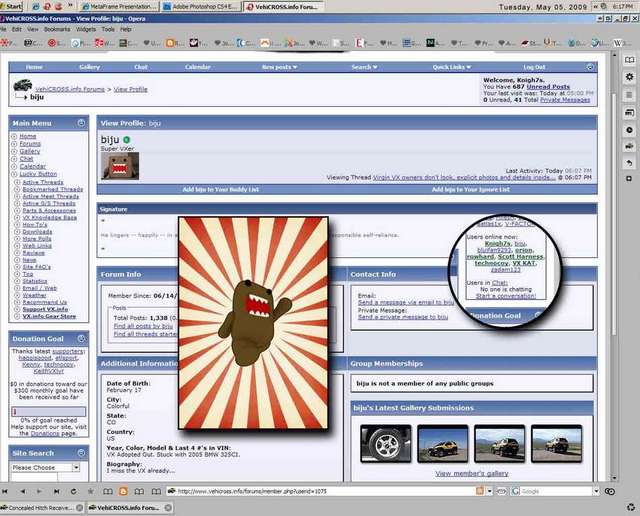Open the Search dropdown in navbar
This screenshot has width=640, height=516.
tap(364, 67)
